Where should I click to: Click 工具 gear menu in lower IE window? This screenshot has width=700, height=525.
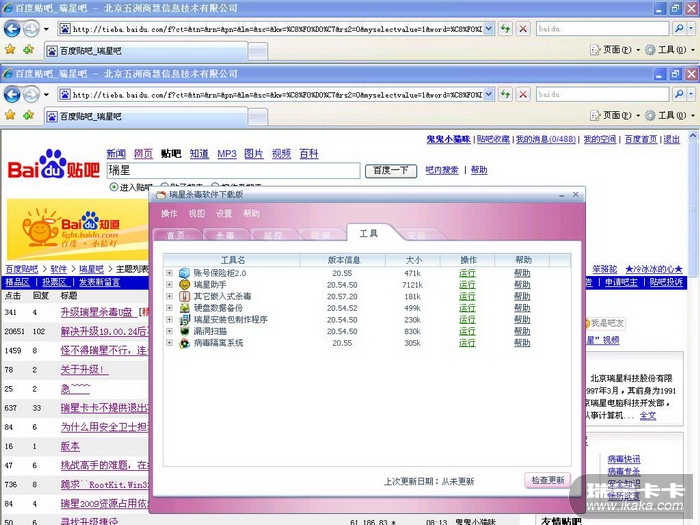point(670,115)
